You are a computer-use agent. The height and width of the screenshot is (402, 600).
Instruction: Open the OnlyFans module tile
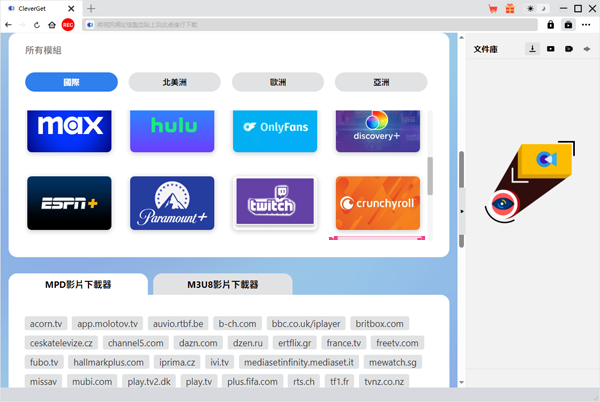pyautogui.click(x=275, y=131)
